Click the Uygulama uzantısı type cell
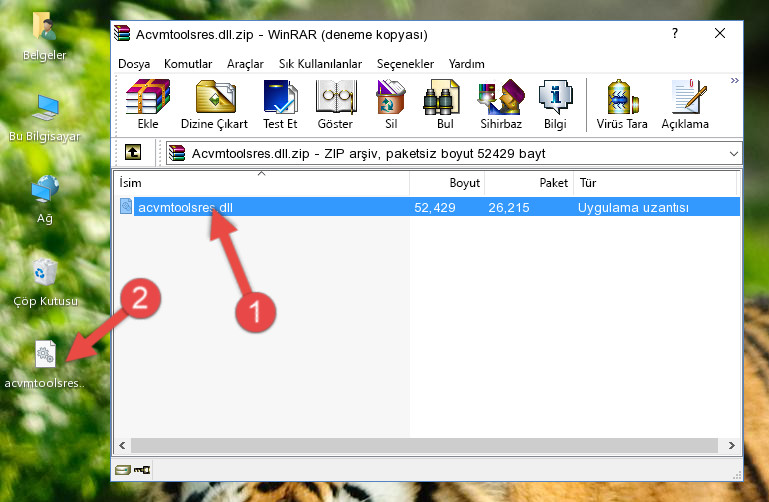Screen dimensions: 769x502 (x=633, y=207)
